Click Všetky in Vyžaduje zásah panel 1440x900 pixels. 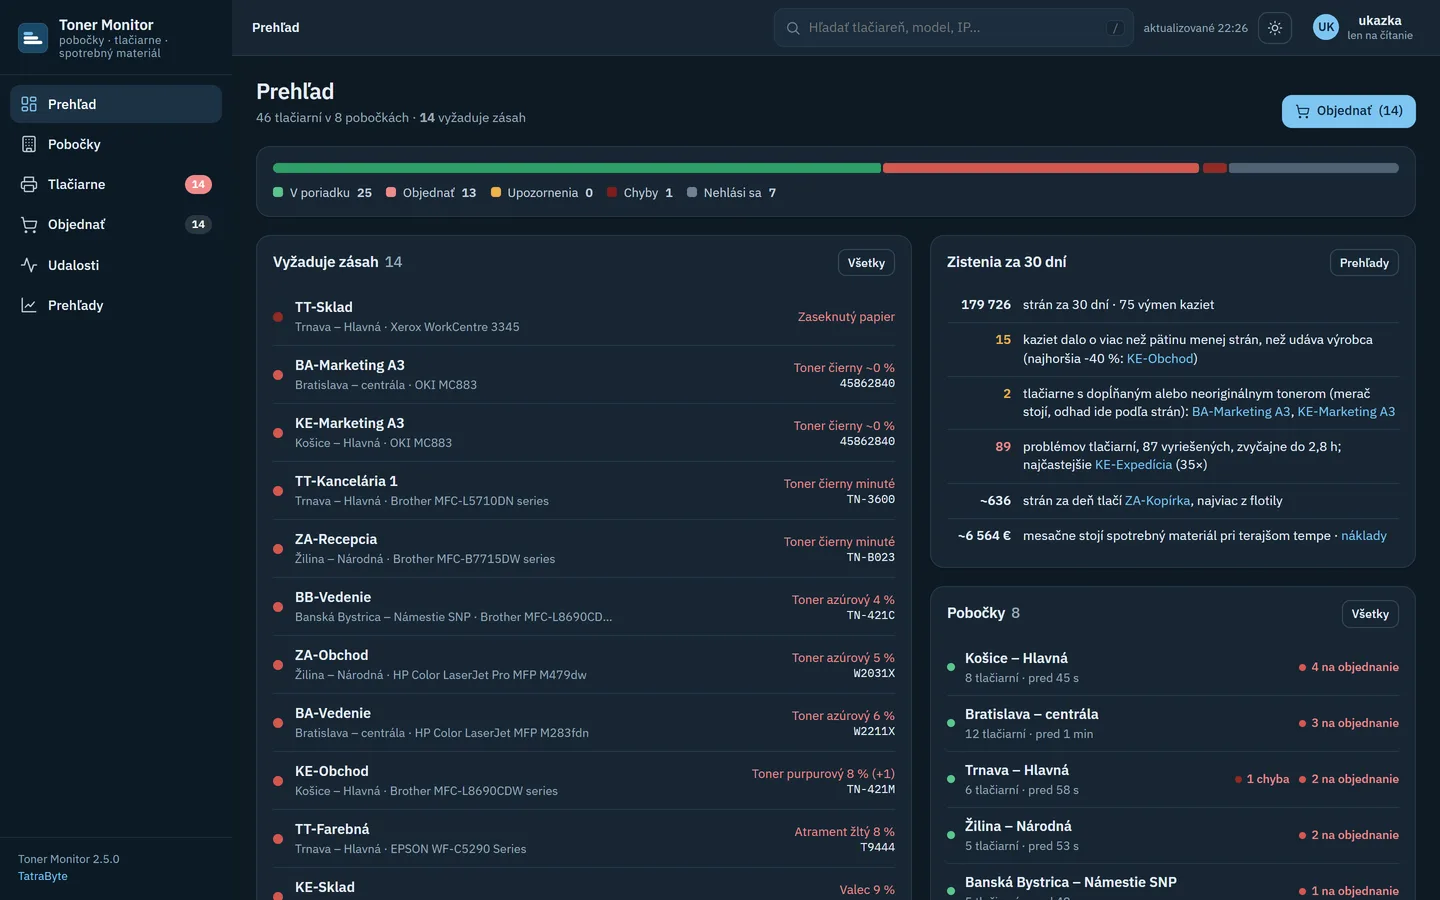(866, 263)
